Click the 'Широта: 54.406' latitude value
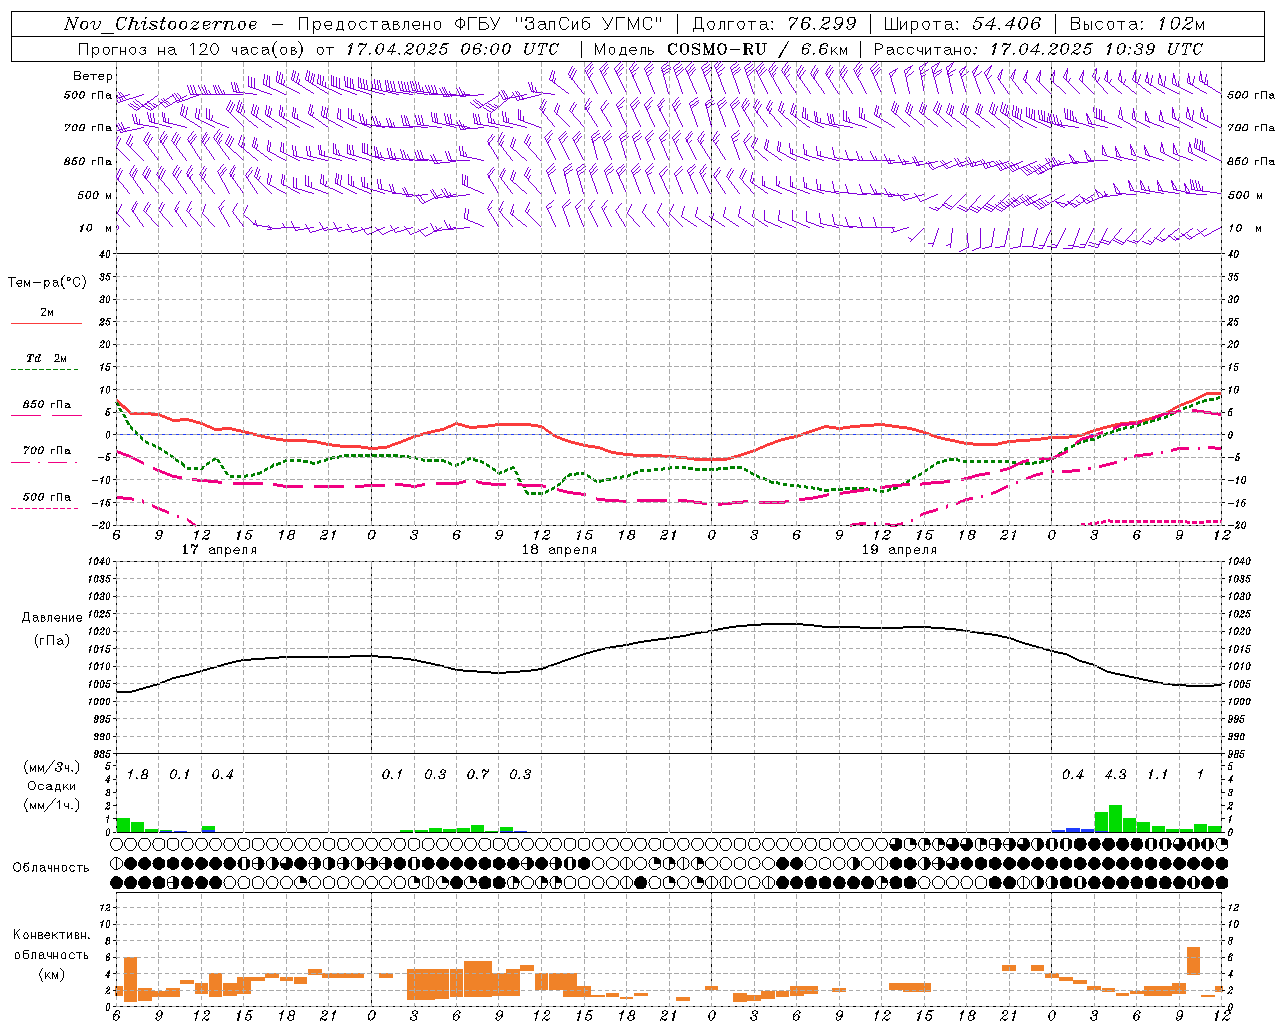 962,24
